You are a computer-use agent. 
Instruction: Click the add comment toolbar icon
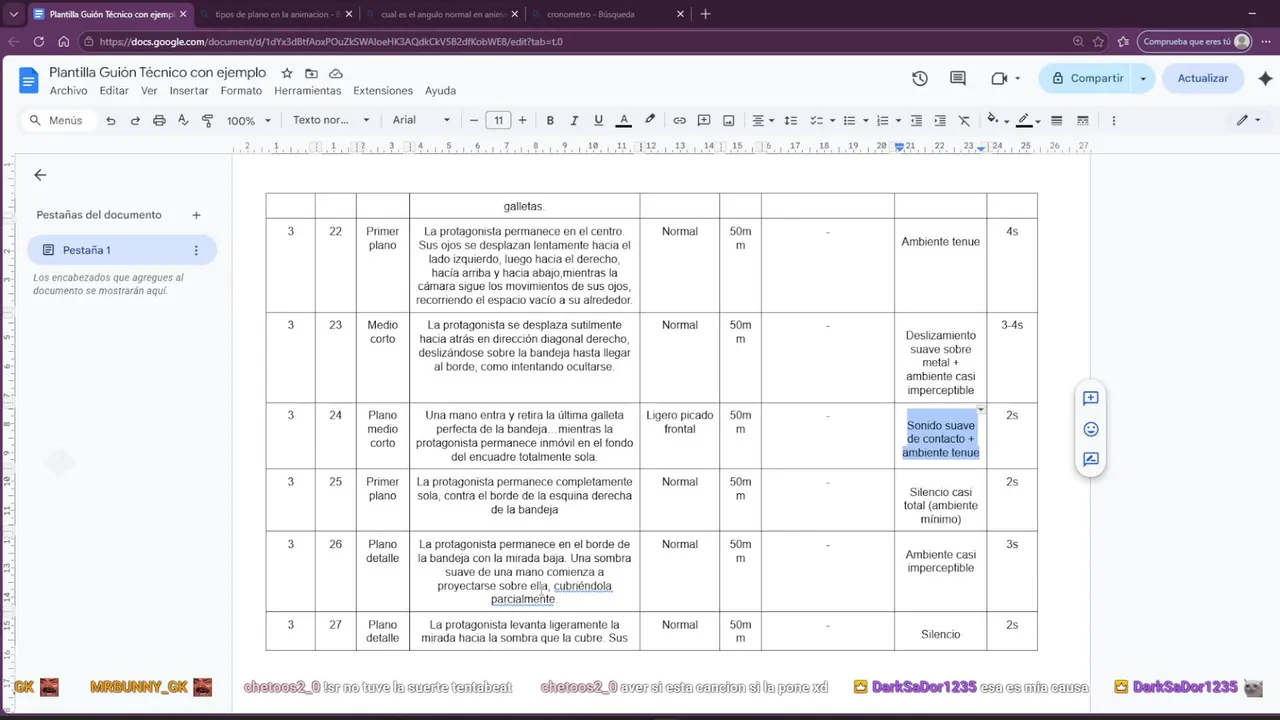[x=704, y=120]
